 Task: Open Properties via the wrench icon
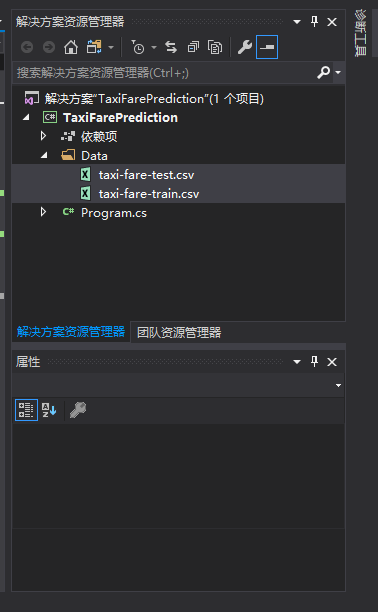pyautogui.click(x=245, y=47)
